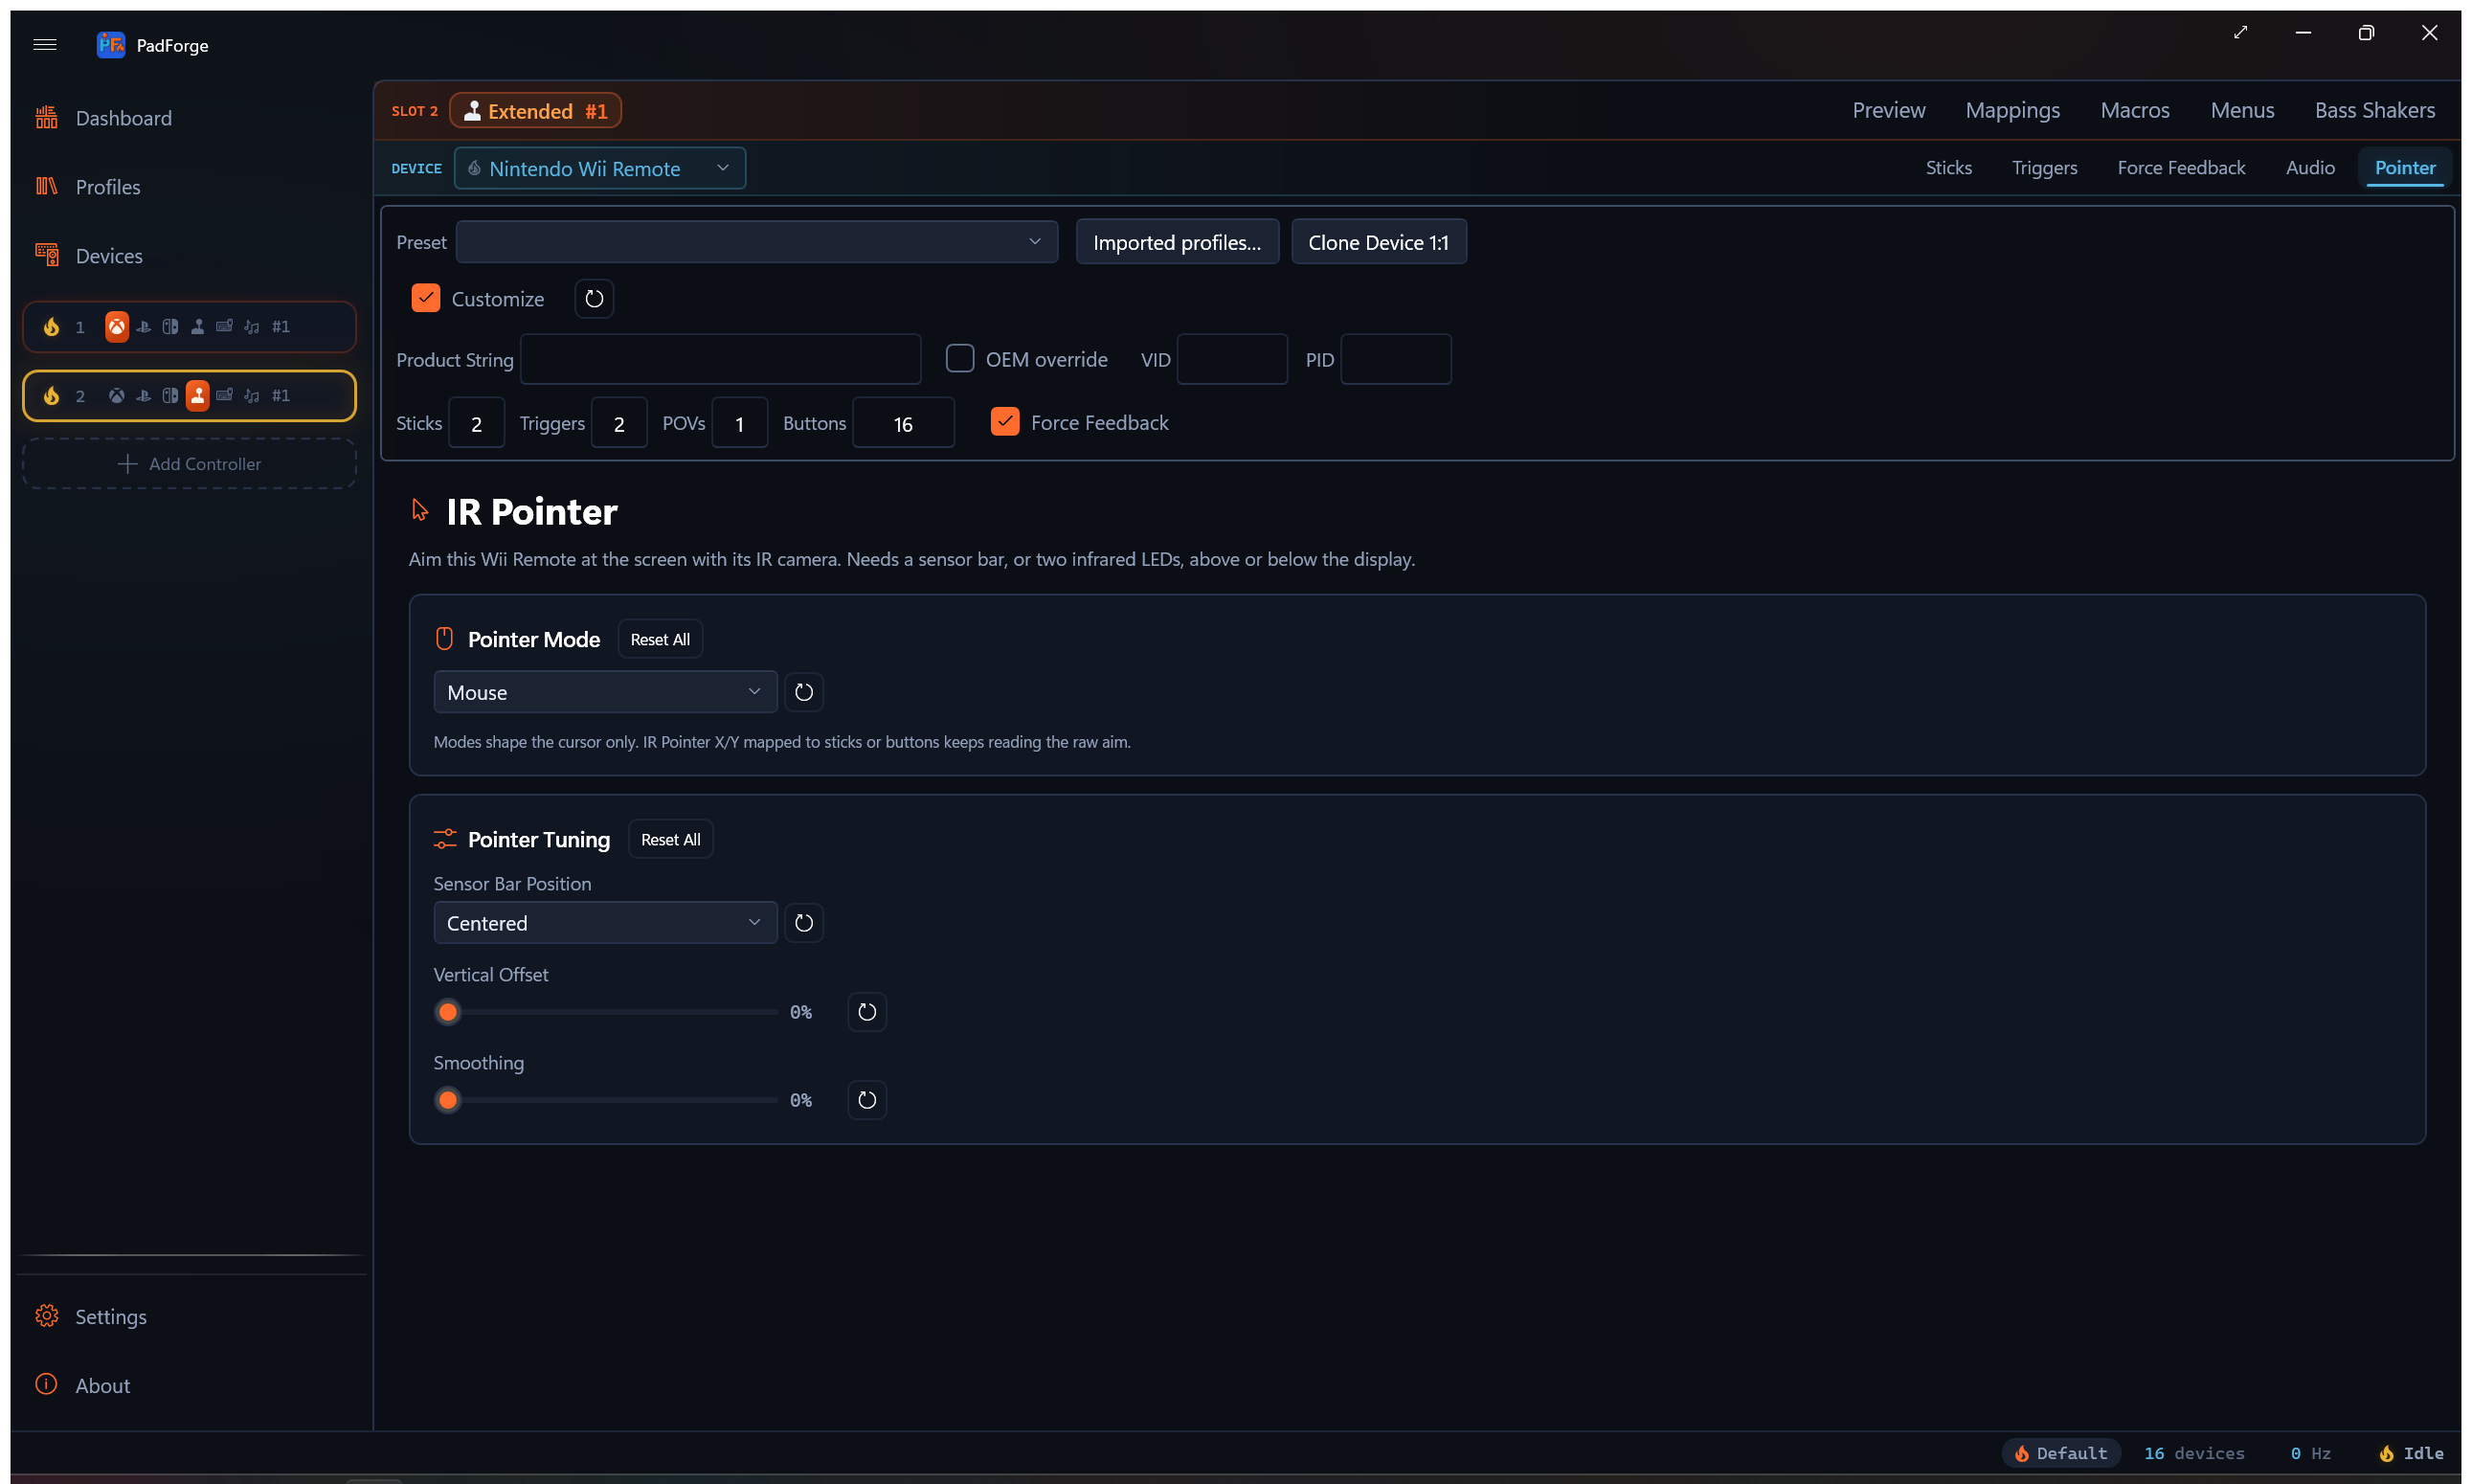Open the Triggers sub-tab
Viewport: 2472px width, 1484px height.
[2044, 167]
